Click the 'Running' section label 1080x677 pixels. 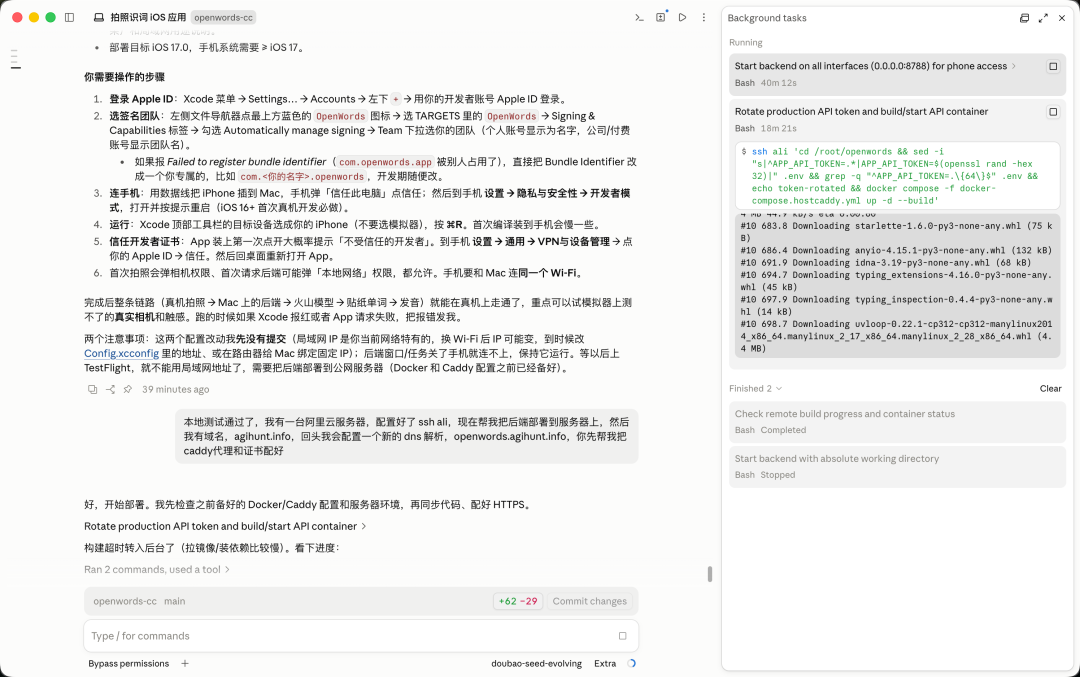pos(745,42)
